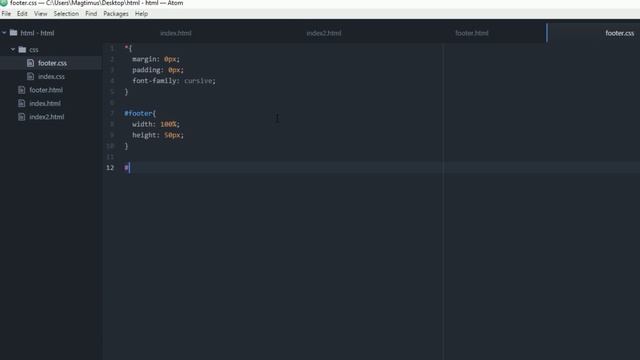
Task: Place cursor after '#' on line 12
Action: point(129,168)
